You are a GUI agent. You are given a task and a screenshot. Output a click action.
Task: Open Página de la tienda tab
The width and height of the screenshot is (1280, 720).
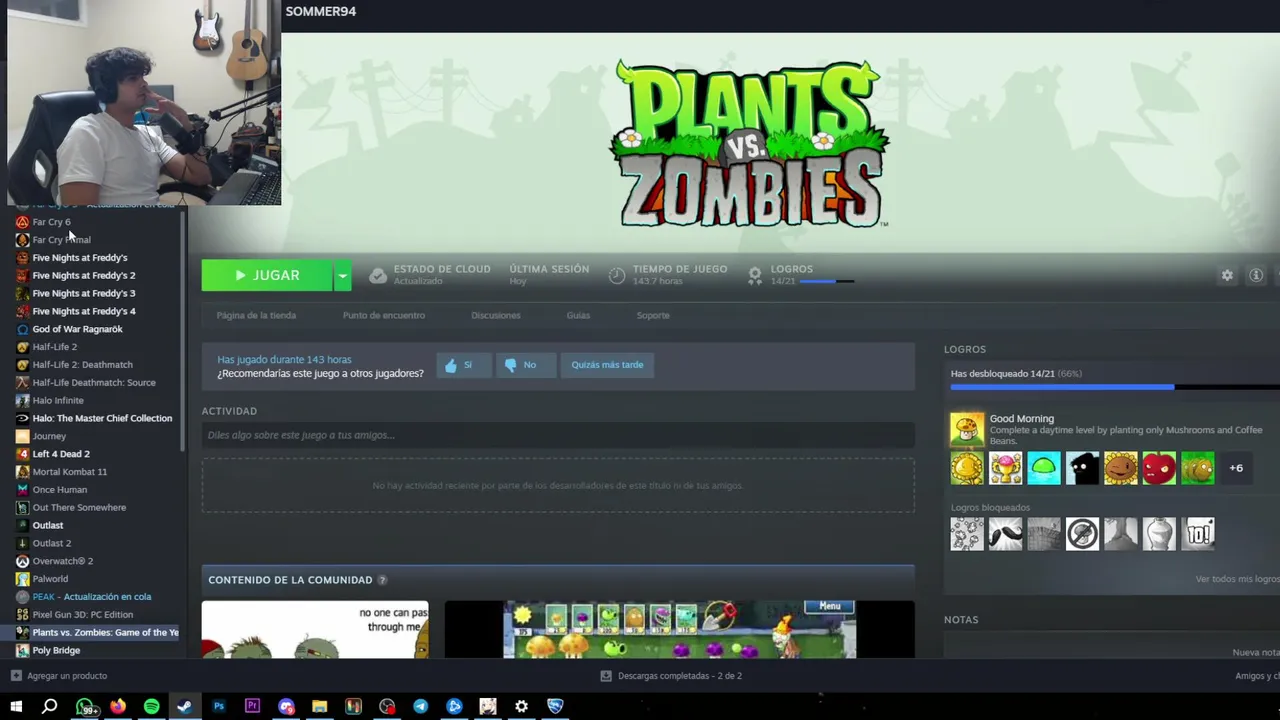coord(256,315)
